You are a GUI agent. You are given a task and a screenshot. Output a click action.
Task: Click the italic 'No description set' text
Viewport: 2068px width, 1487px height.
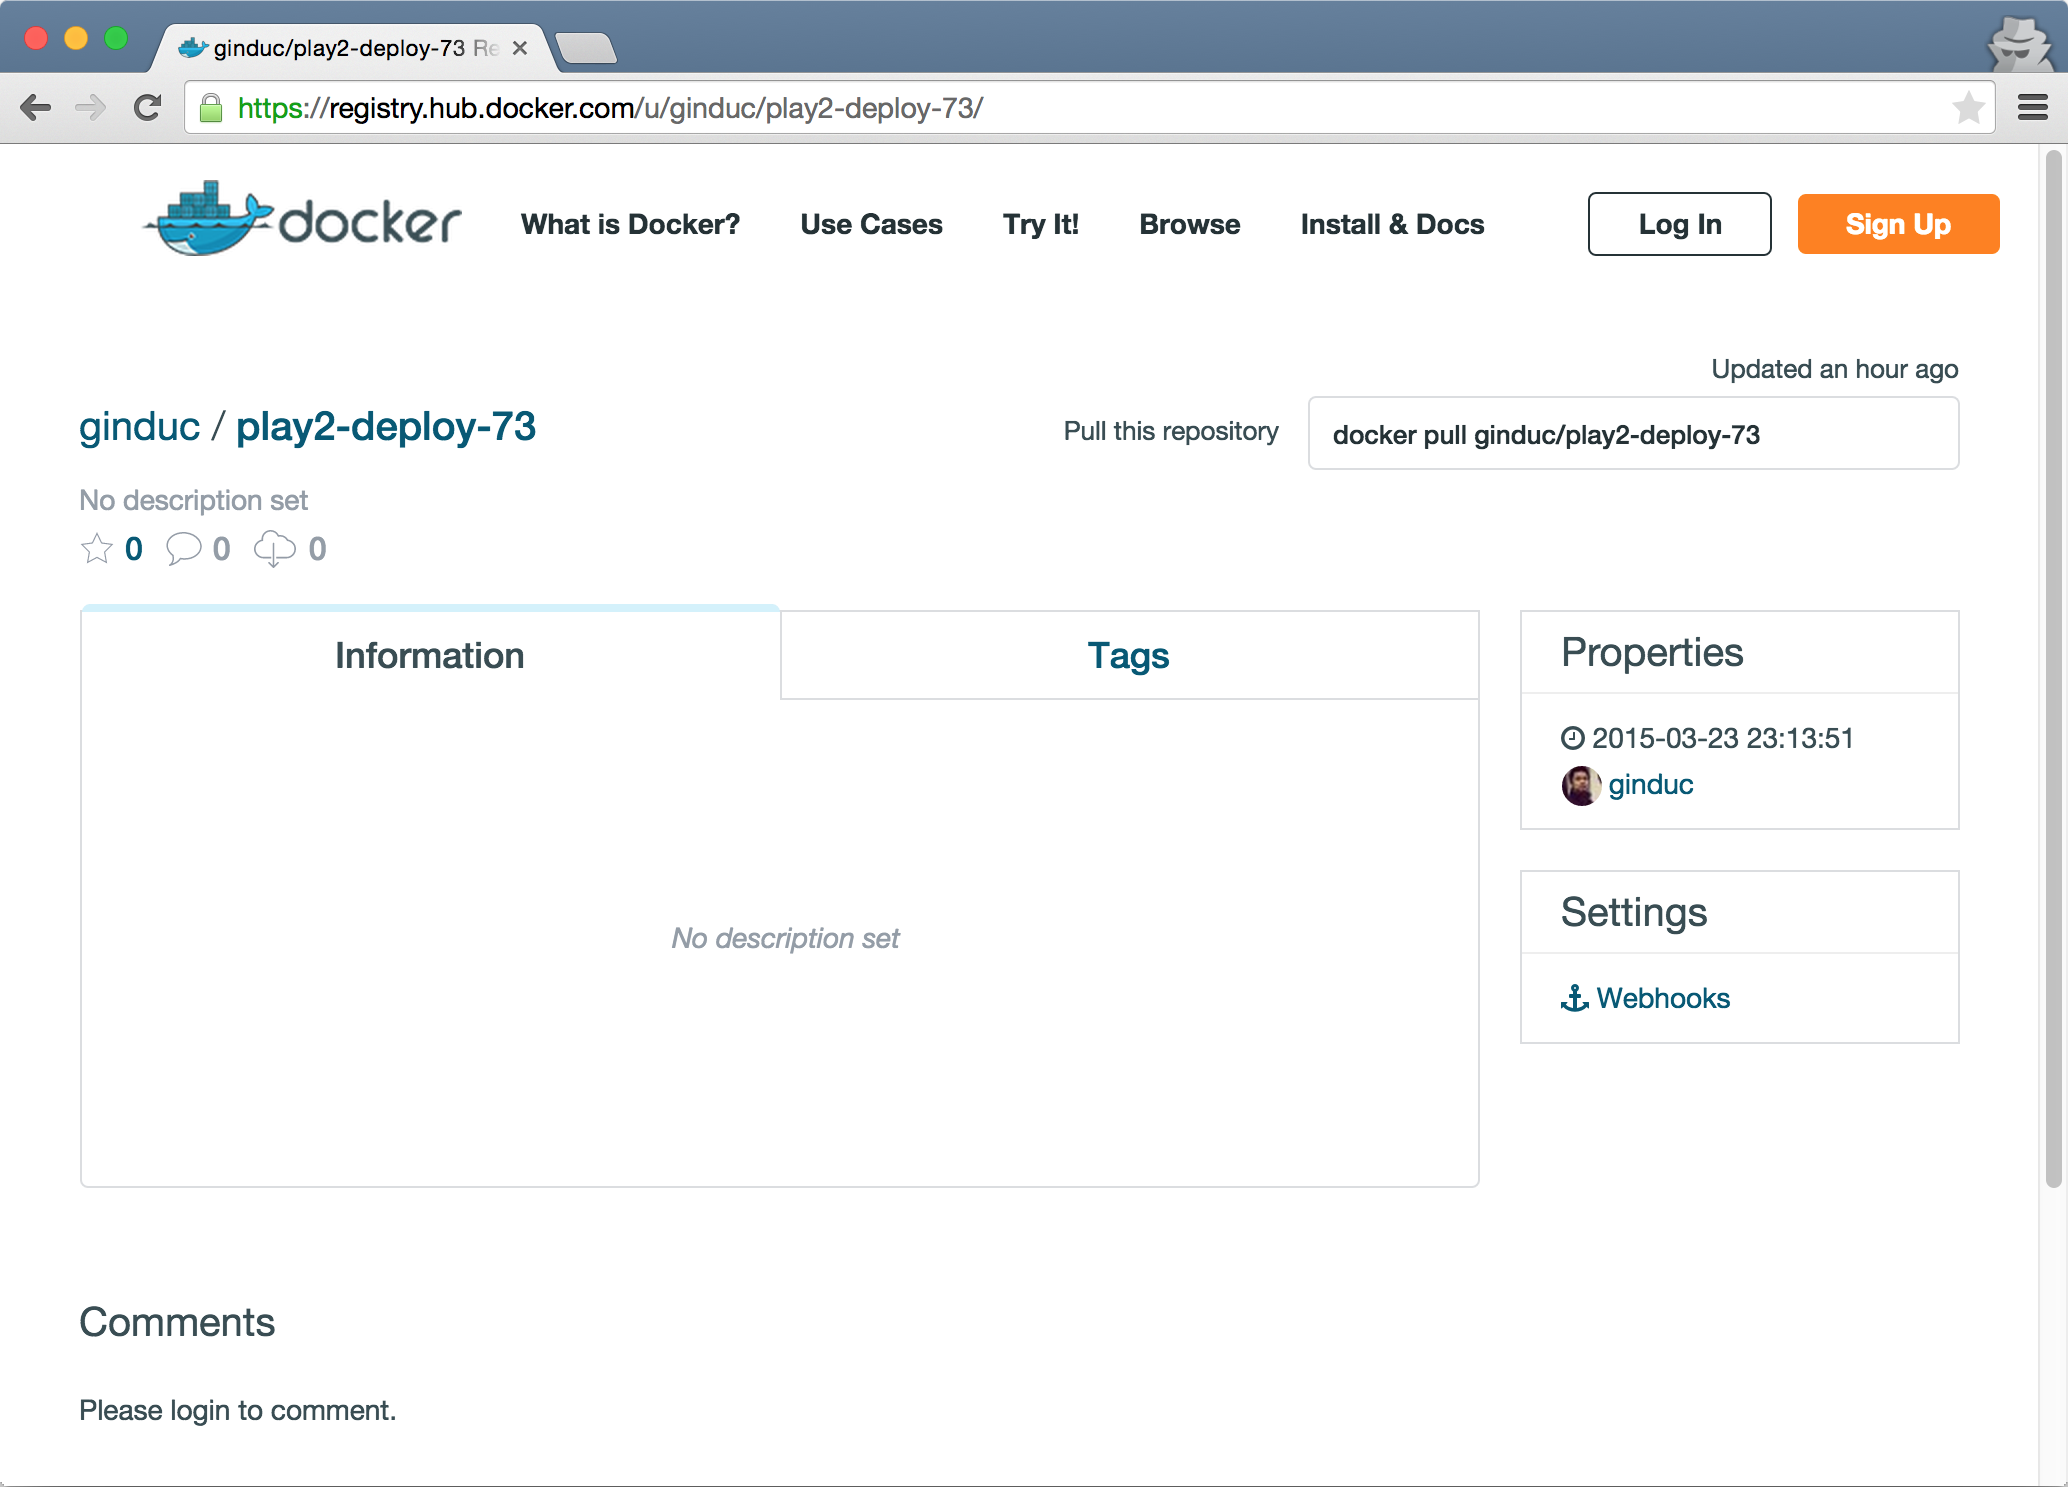pos(785,938)
